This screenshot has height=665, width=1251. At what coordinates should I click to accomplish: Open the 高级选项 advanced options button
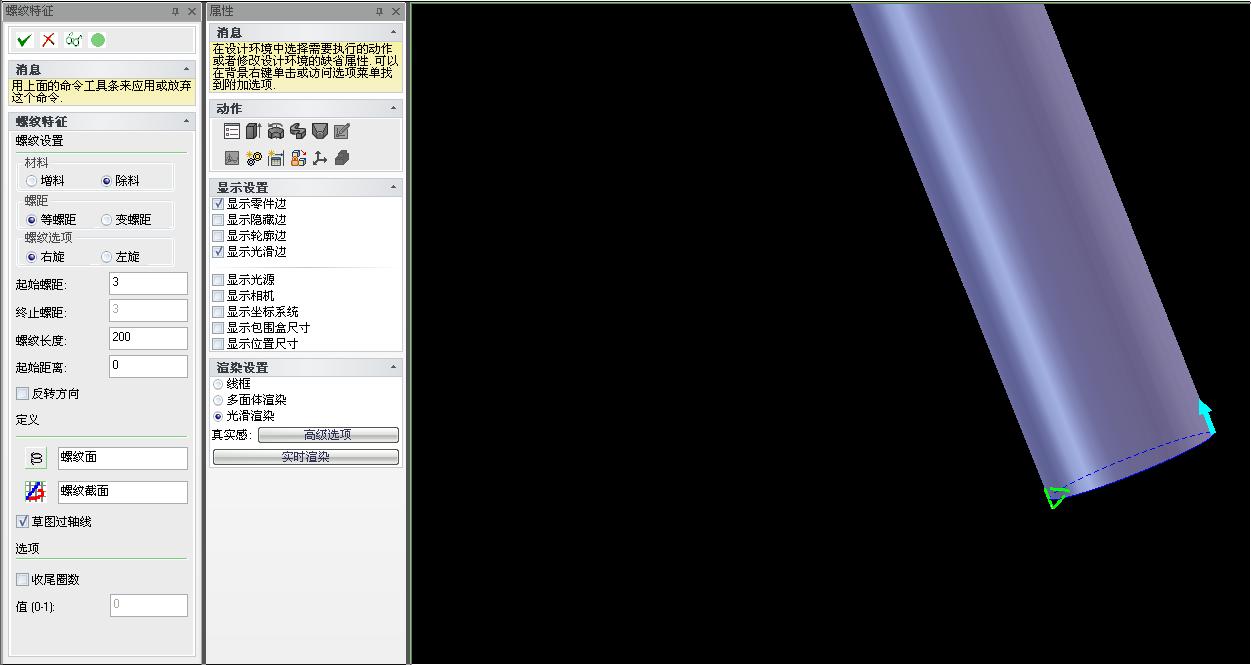coord(328,435)
